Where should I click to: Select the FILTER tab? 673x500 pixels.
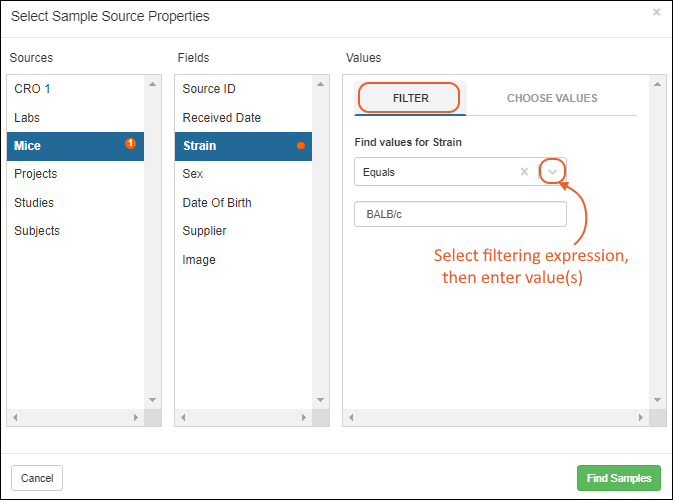pyautogui.click(x=410, y=98)
